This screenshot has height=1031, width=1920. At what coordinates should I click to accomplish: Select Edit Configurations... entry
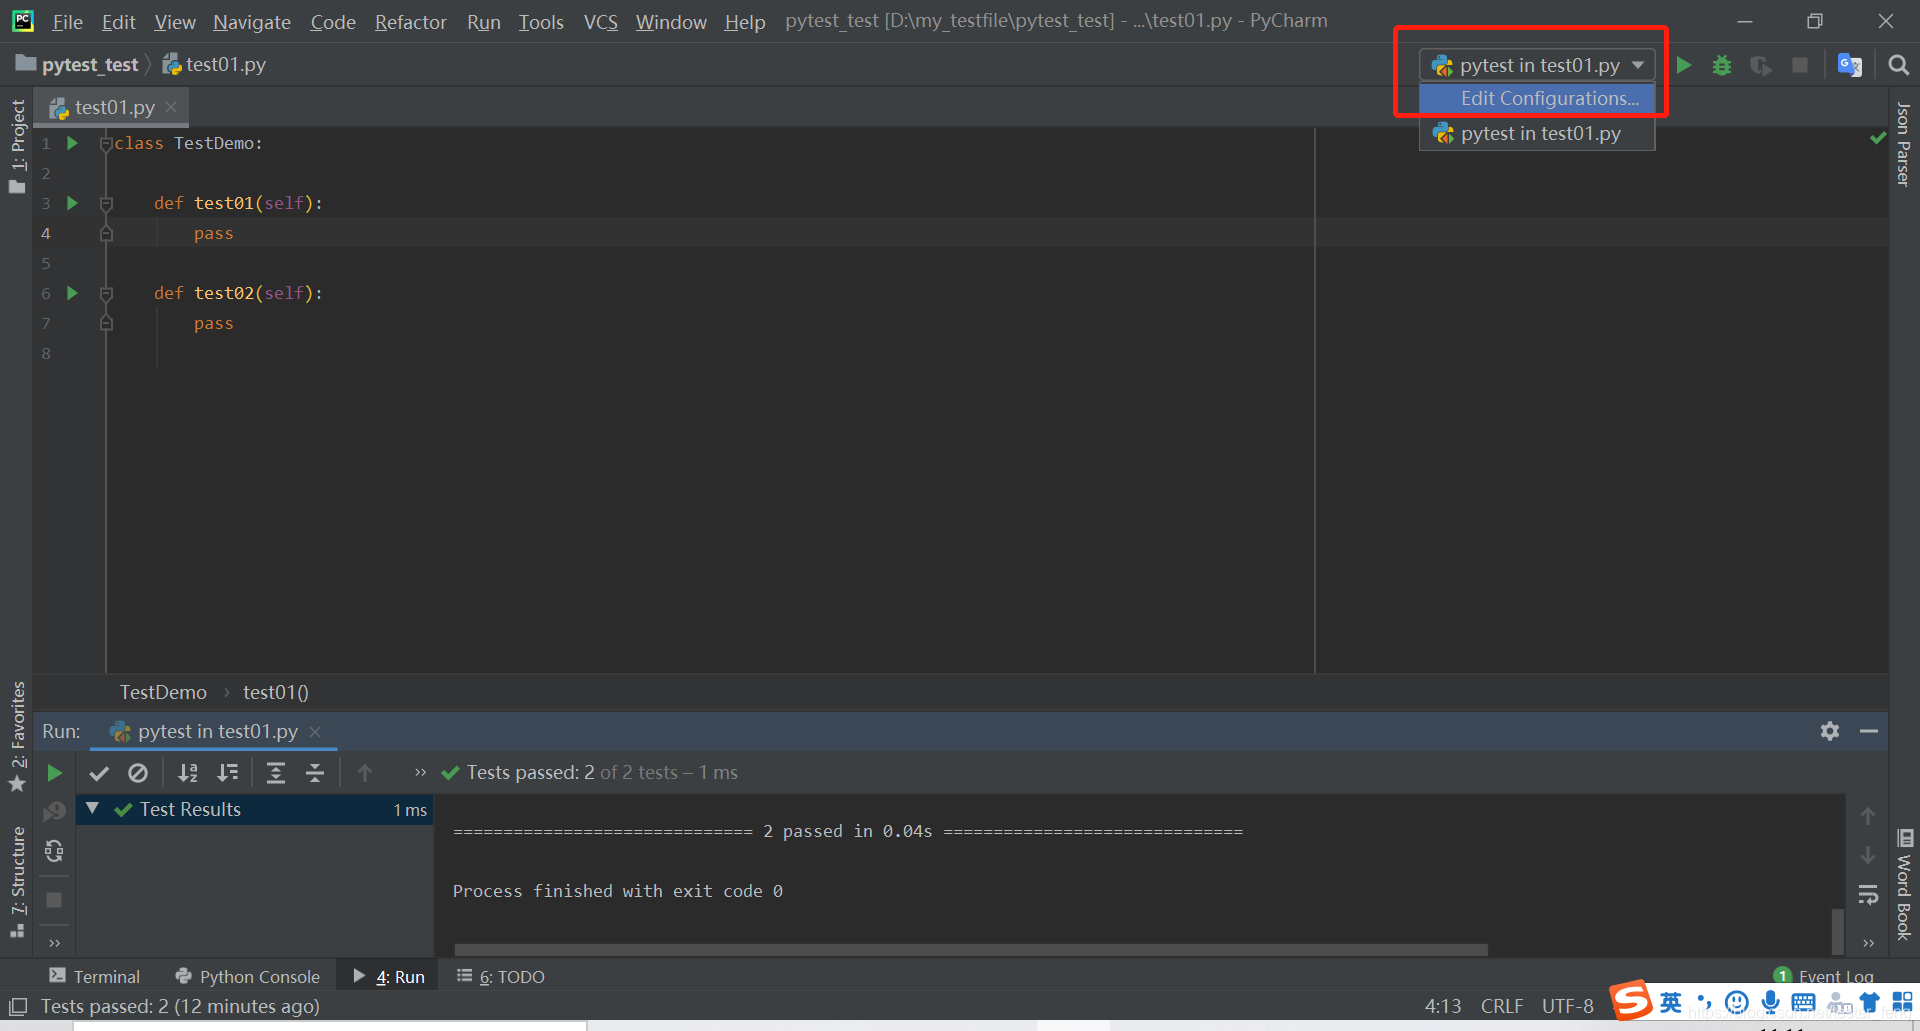[x=1537, y=98]
